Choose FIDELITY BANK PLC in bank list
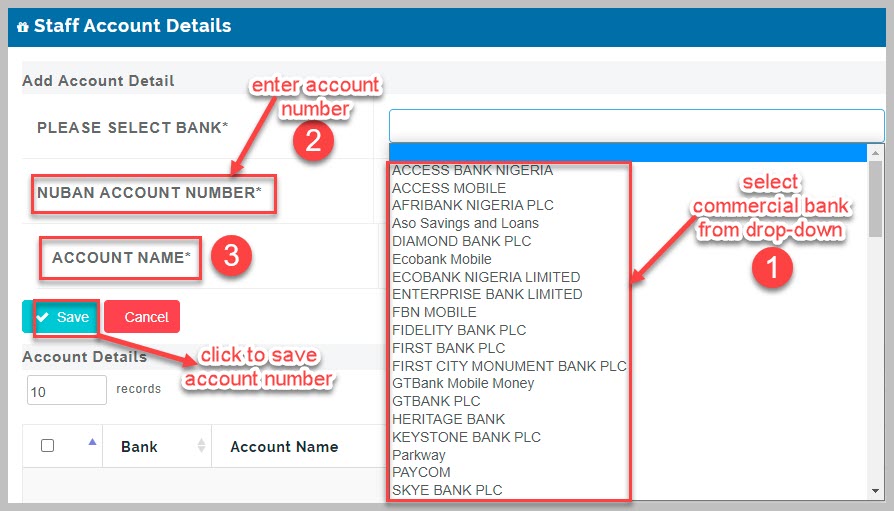The height and width of the screenshot is (511, 894). click(459, 330)
